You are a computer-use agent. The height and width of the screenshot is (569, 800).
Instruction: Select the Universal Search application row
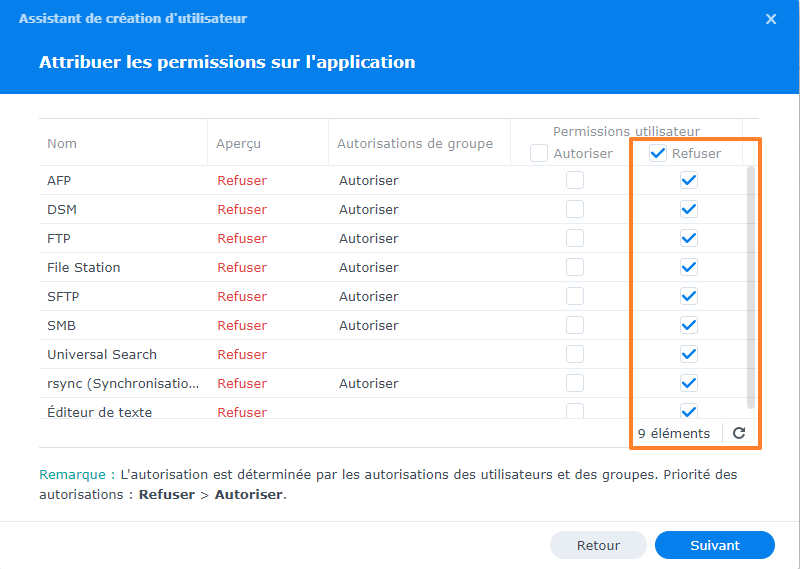click(x=101, y=355)
